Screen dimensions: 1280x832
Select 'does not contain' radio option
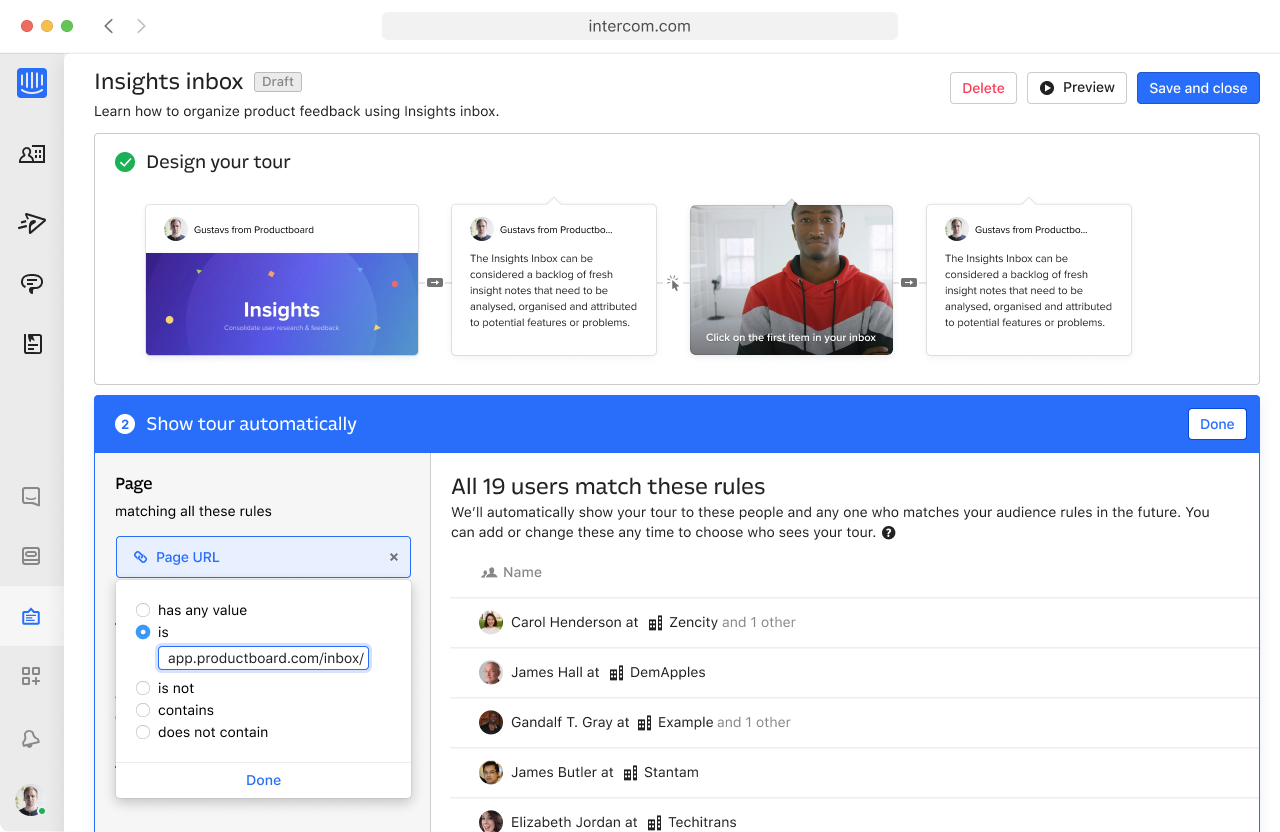click(143, 732)
